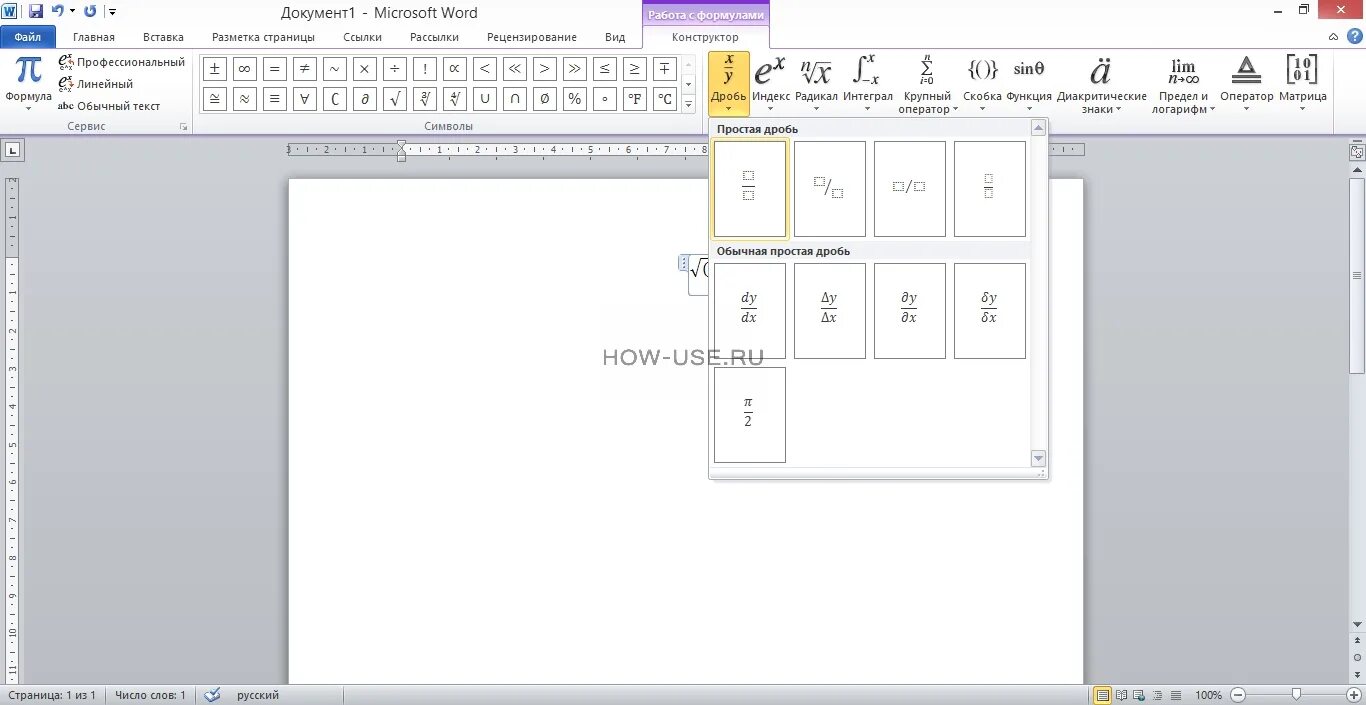Click the Redo icon in title bar
The width and height of the screenshot is (1366, 705).
(x=90, y=11)
